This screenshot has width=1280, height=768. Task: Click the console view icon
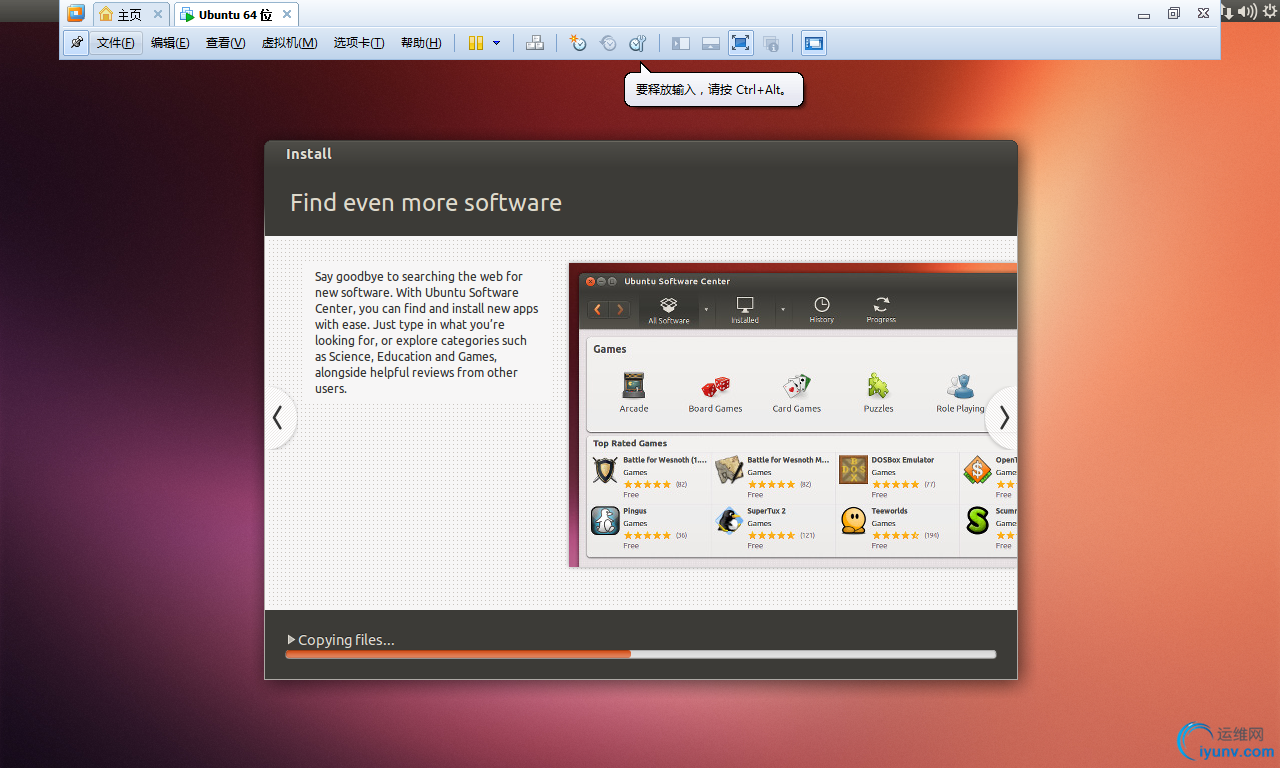point(814,43)
